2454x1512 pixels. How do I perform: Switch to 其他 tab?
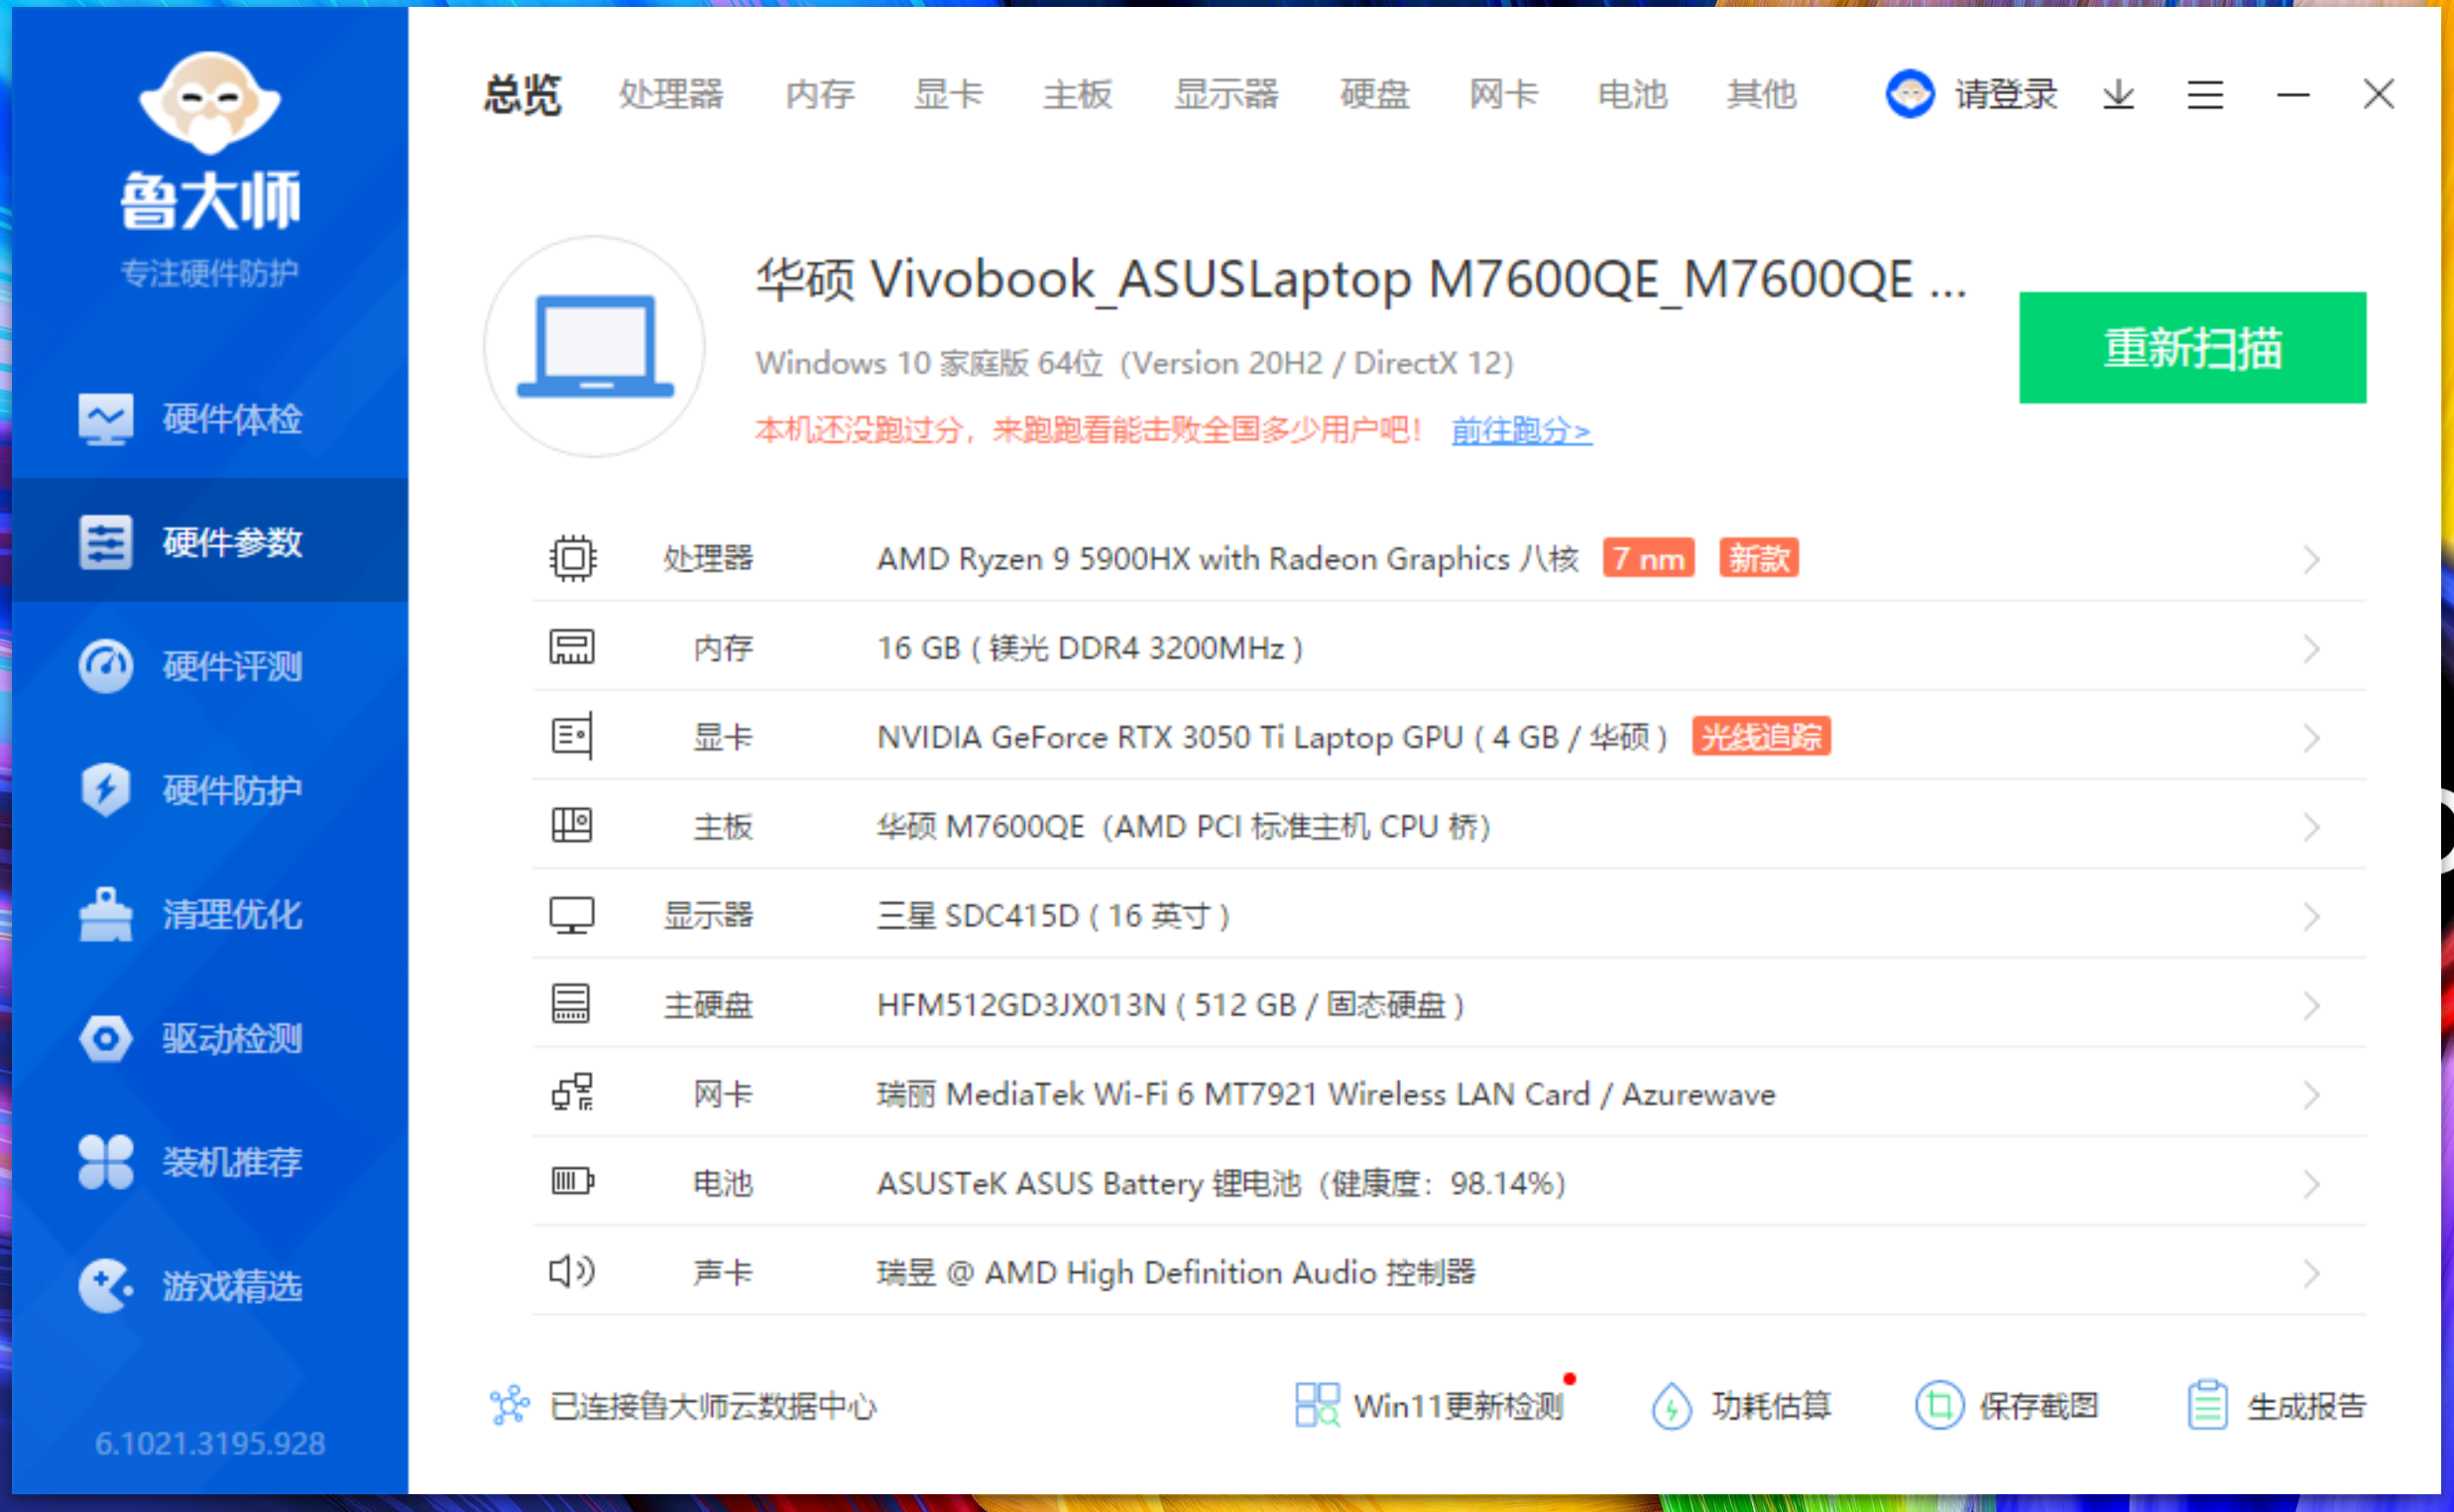1762,95
